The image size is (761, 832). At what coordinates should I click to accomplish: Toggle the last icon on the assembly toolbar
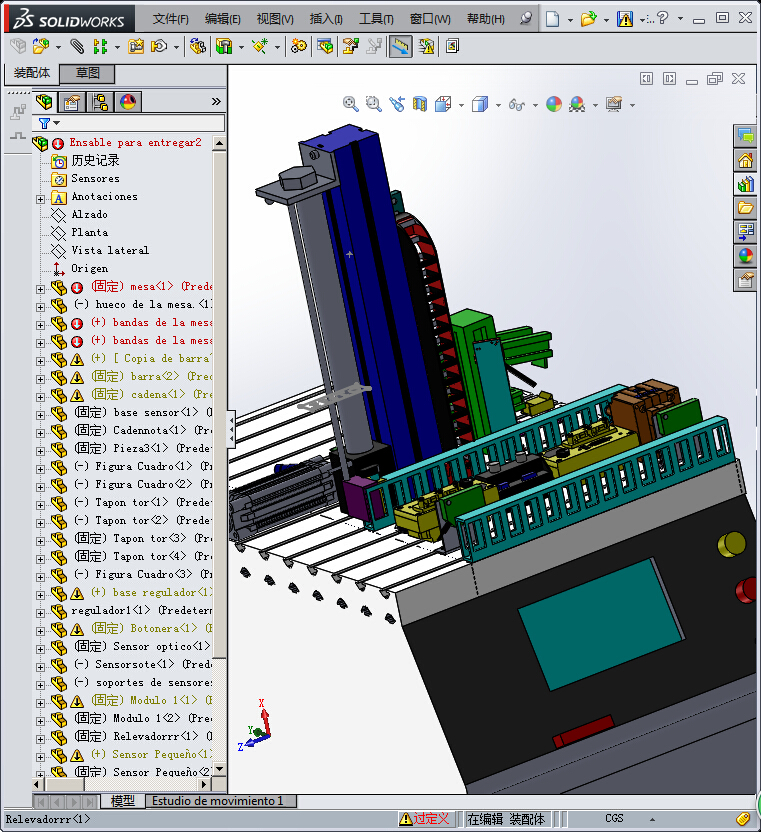click(452, 47)
